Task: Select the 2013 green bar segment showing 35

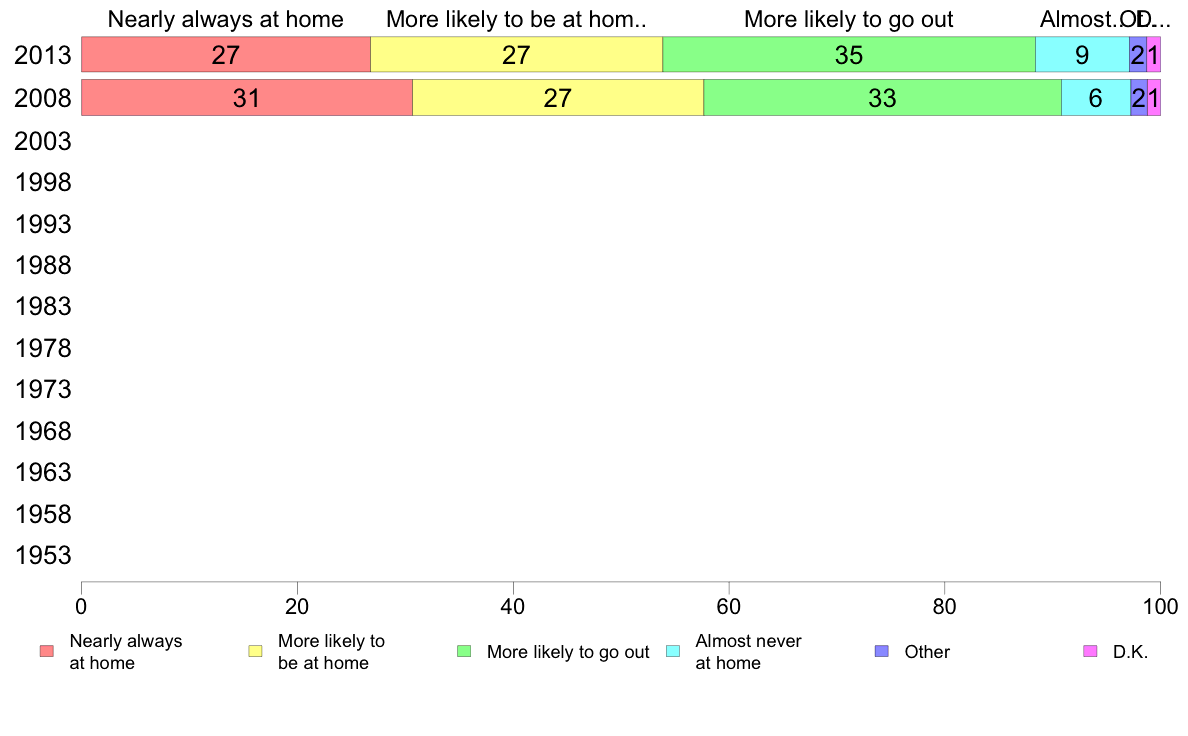Action: tap(849, 55)
